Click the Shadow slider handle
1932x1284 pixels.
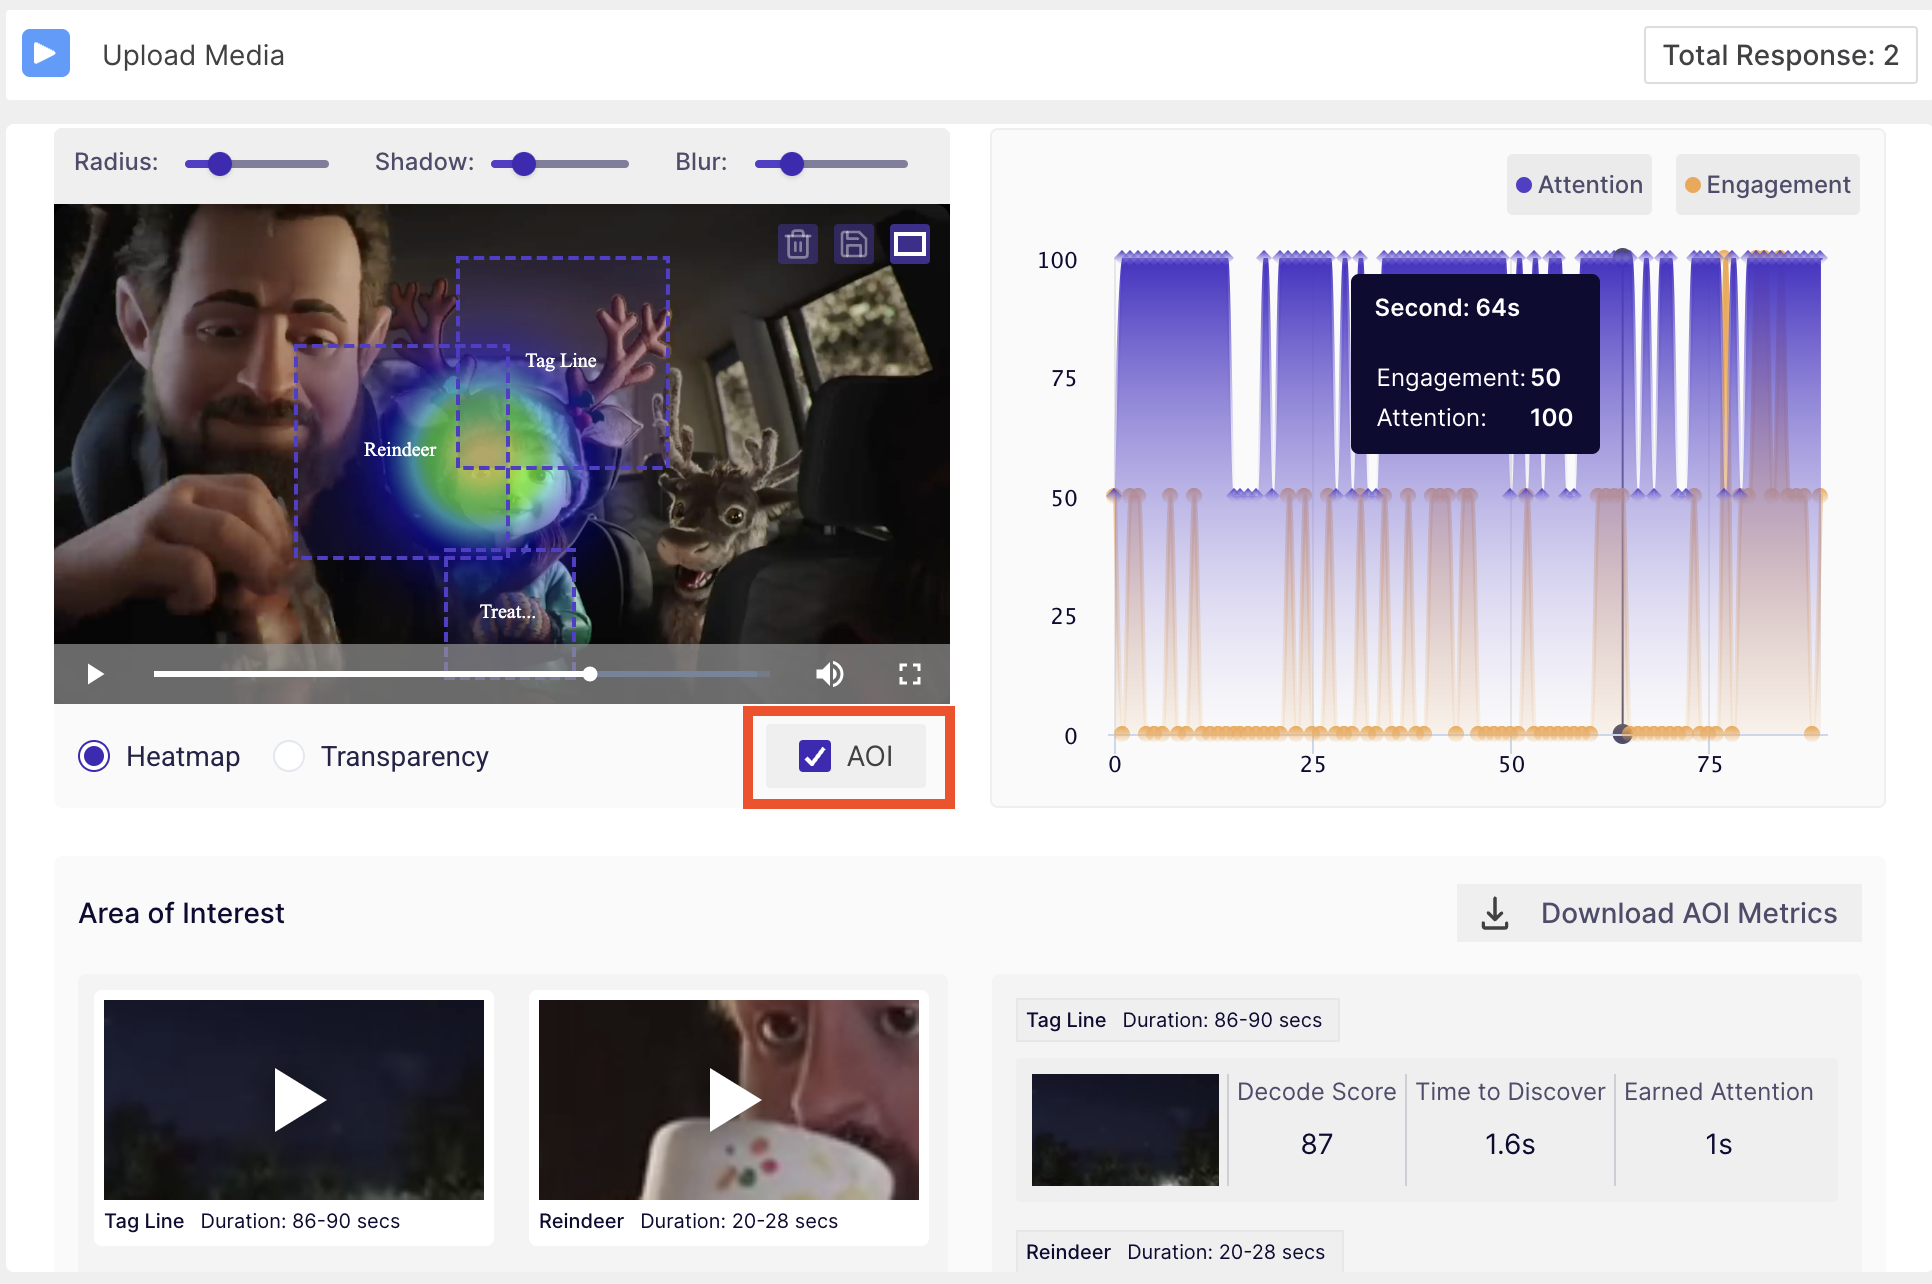[x=524, y=164]
